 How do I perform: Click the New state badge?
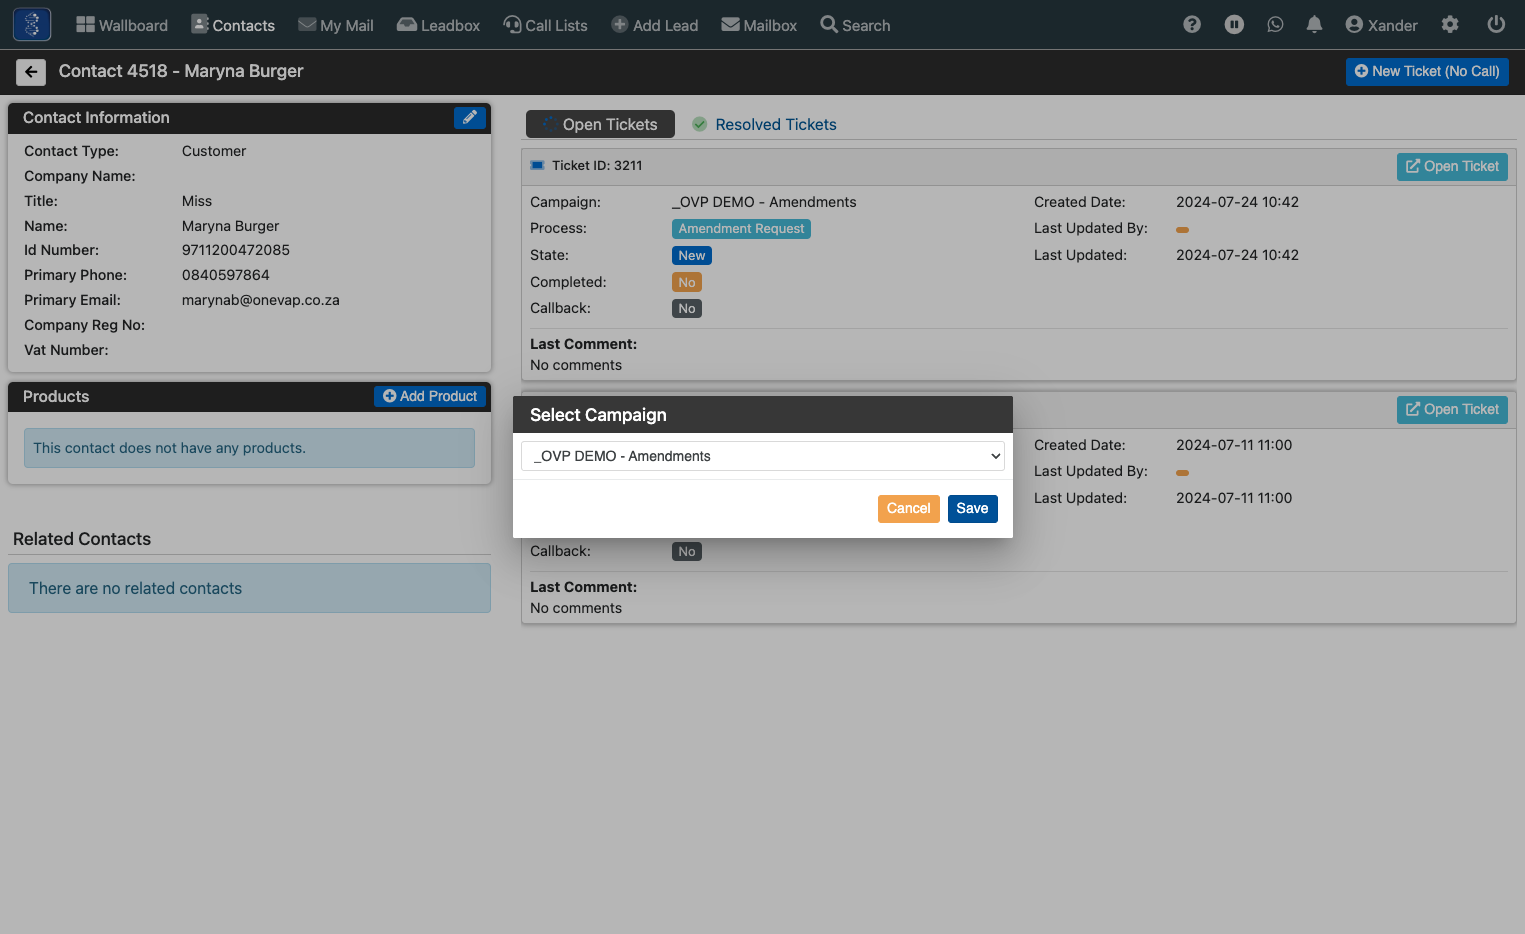(x=692, y=256)
